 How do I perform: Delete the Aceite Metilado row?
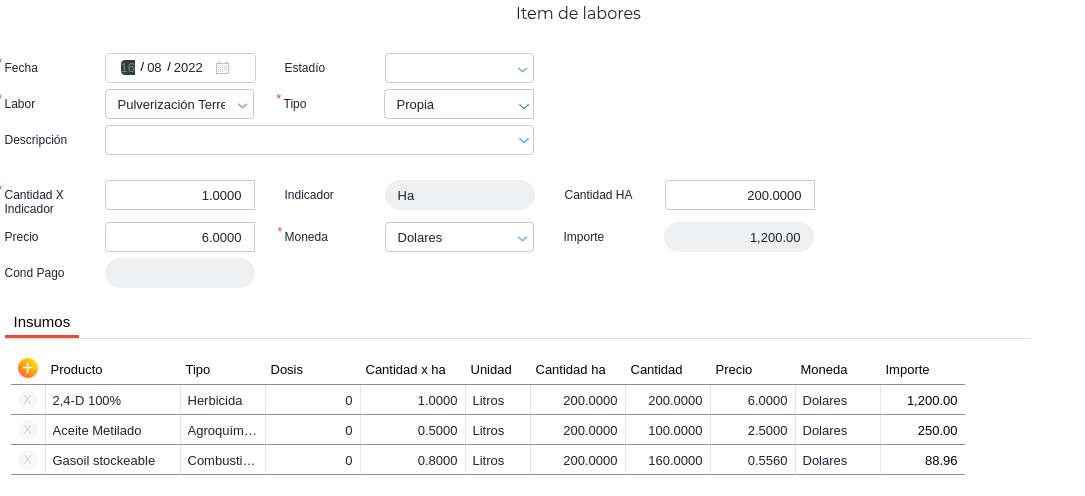[28, 430]
